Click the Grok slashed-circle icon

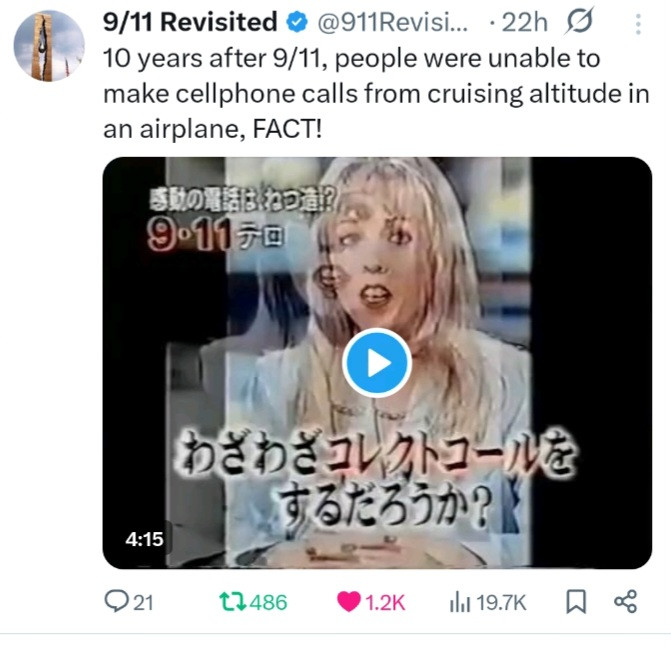(579, 21)
